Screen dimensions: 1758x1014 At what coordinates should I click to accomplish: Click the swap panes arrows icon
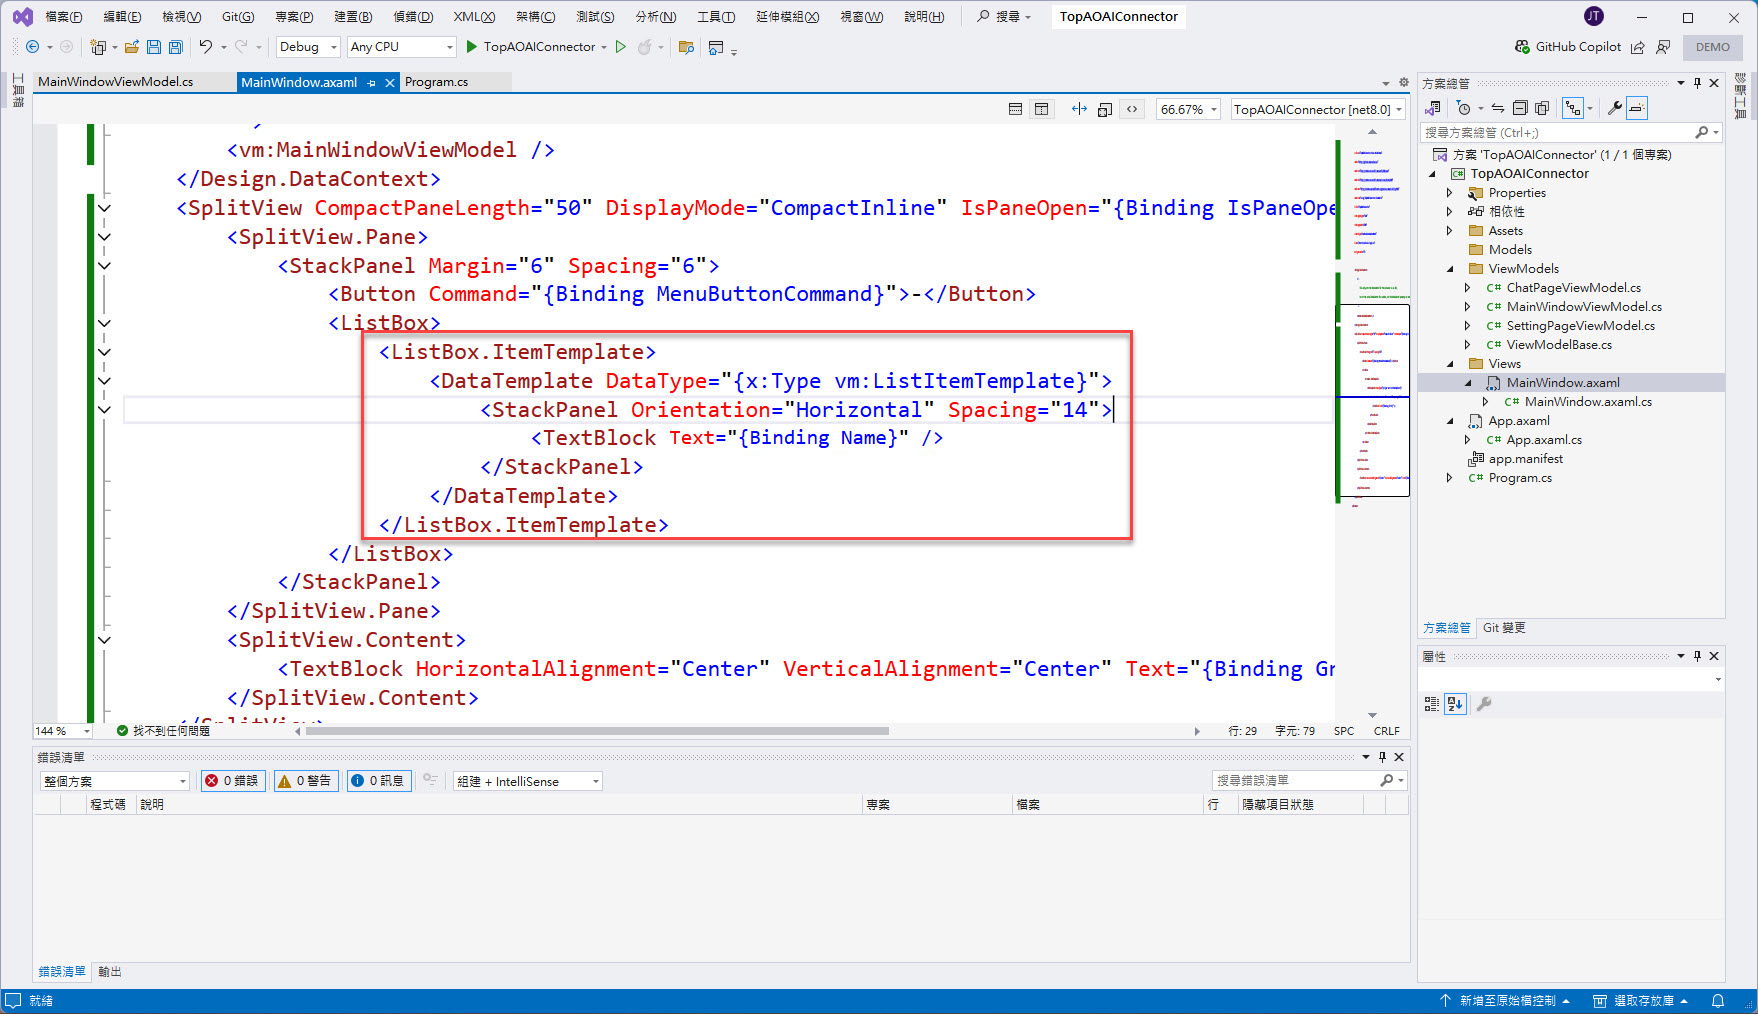coord(1079,109)
